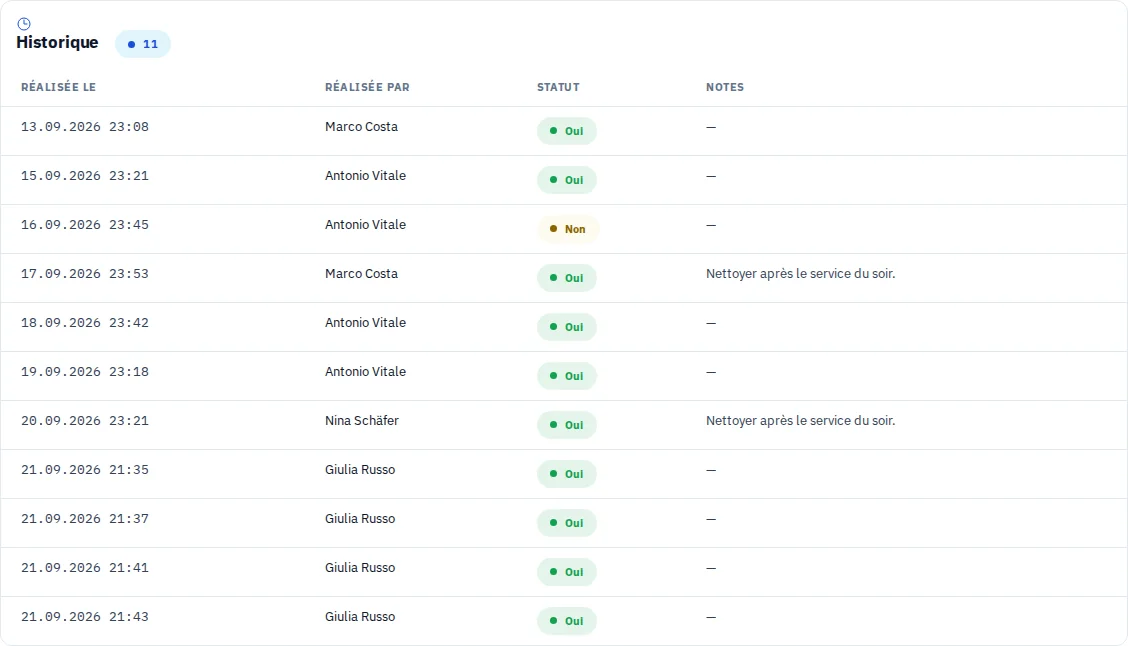
Task: Click the note text in the 20.09.2026 row
Action: coord(801,420)
